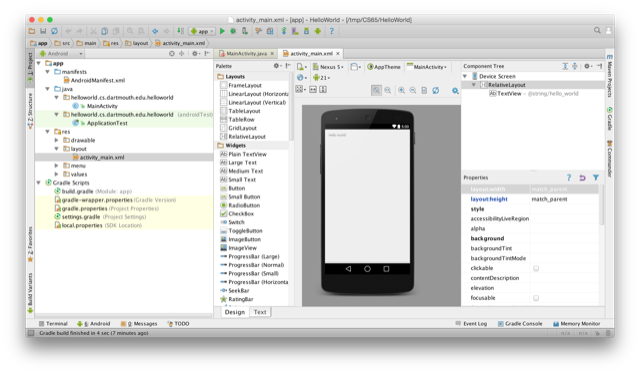The width and height of the screenshot is (640, 374).
Task: Refresh the layout preview
Action: pyautogui.click(x=436, y=90)
